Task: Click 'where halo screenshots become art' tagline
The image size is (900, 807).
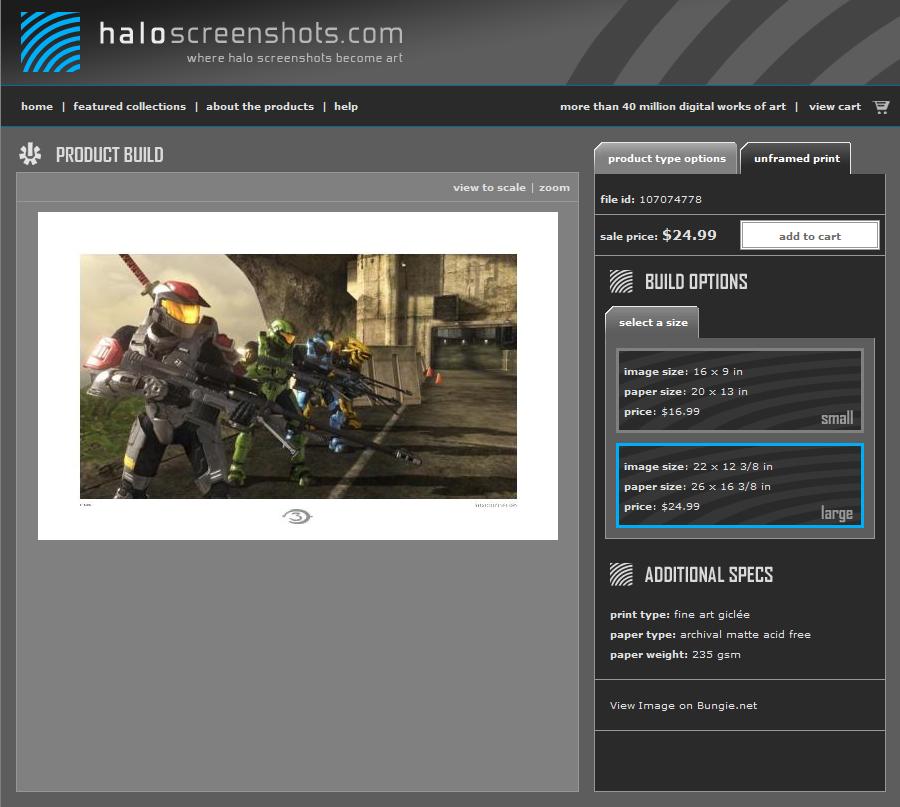Action: (294, 58)
